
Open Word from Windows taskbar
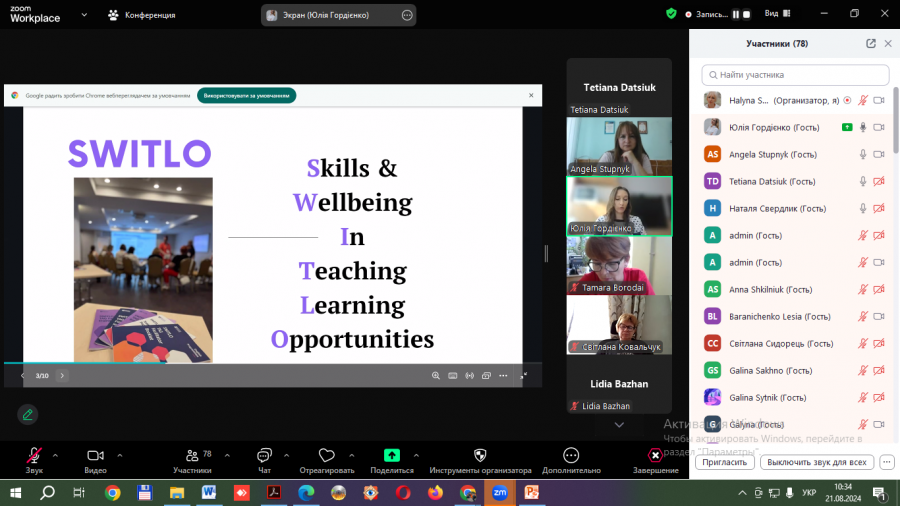pyautogui.click(x=209, y=493)
